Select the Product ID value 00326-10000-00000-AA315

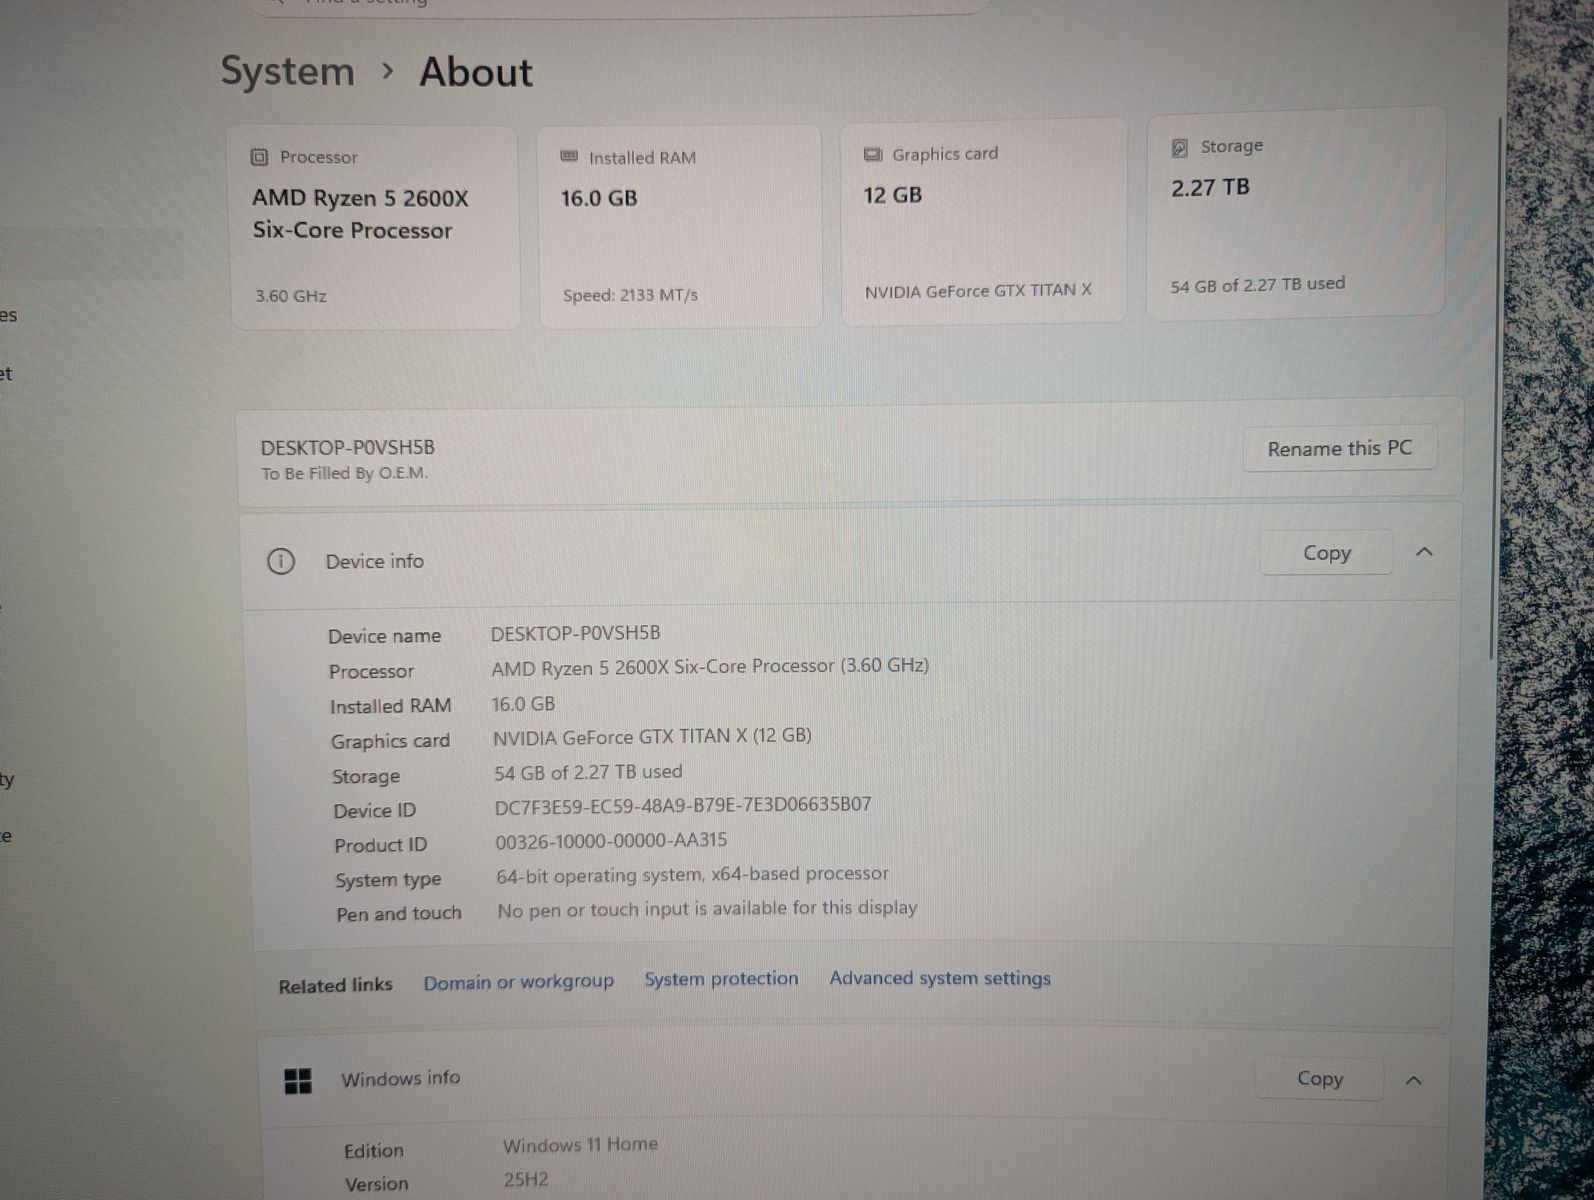(611, 841)
